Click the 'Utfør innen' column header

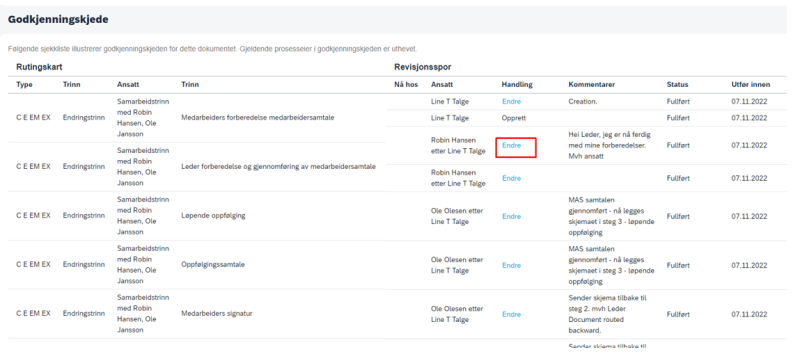(751, 85)
